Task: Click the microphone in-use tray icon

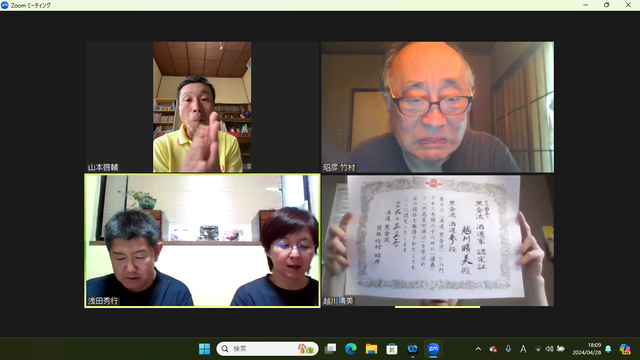Action: 508,349
